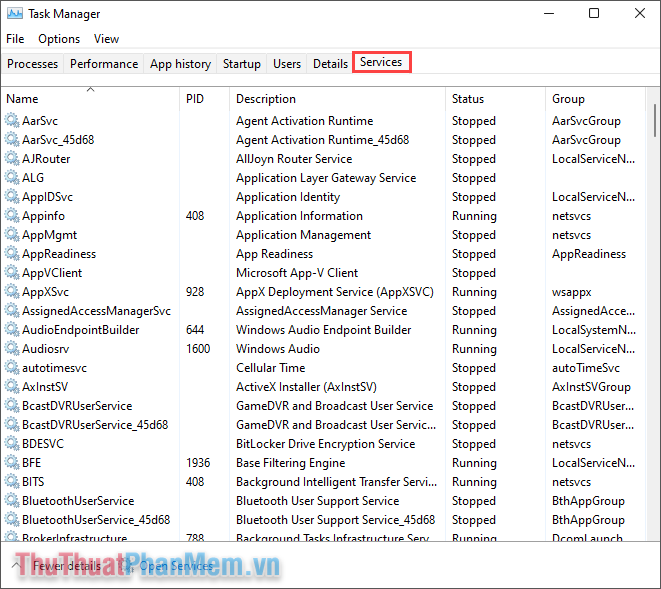The height and width of the screenshot is (589, 661).
Task: Click PID 1936 of BFE service
Action: (198, 462)
